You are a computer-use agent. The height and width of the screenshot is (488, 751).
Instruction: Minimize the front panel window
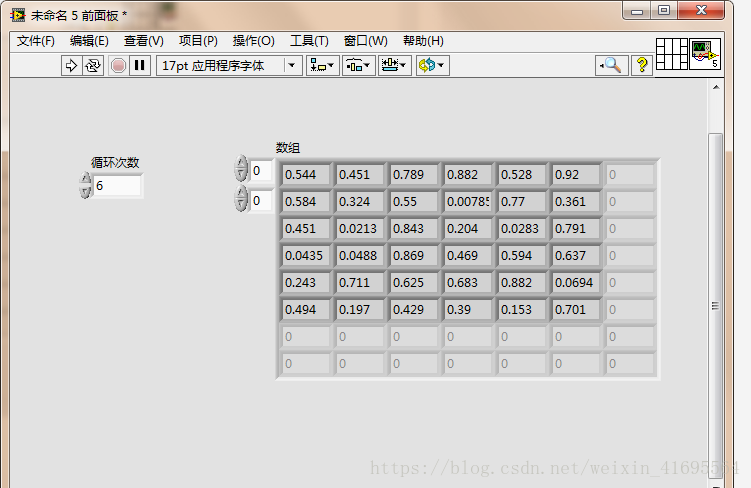[637, 11]
